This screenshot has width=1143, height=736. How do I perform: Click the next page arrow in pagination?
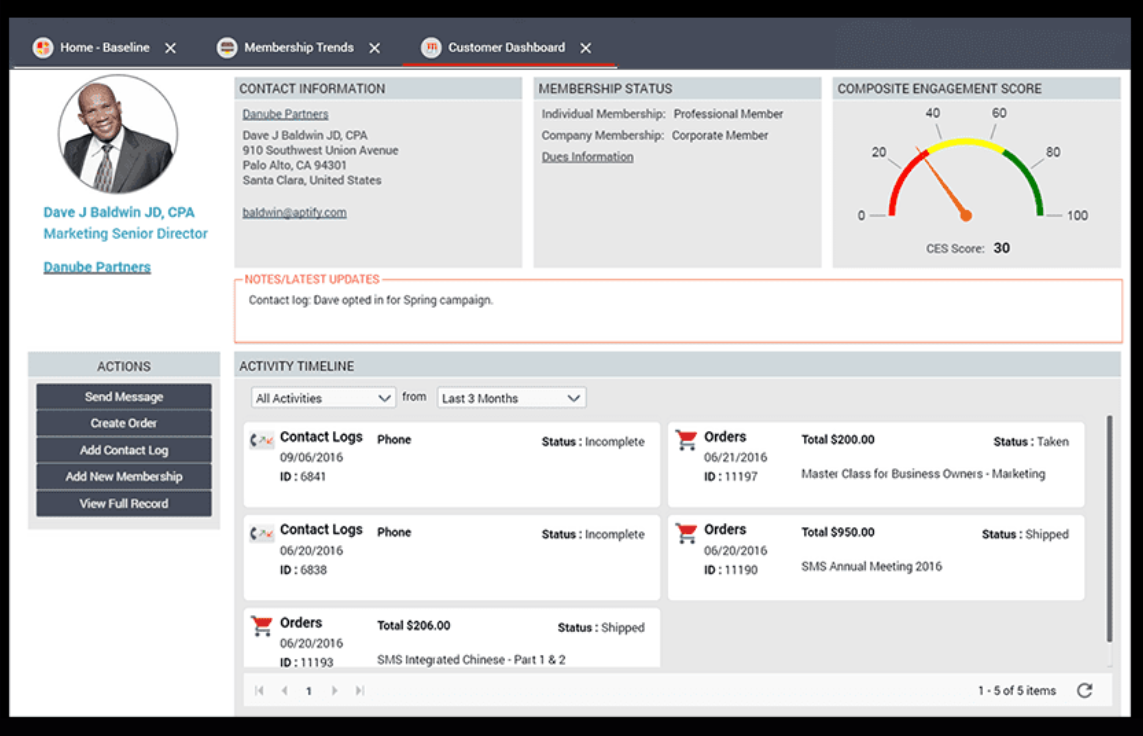click(x=335, y=689)
